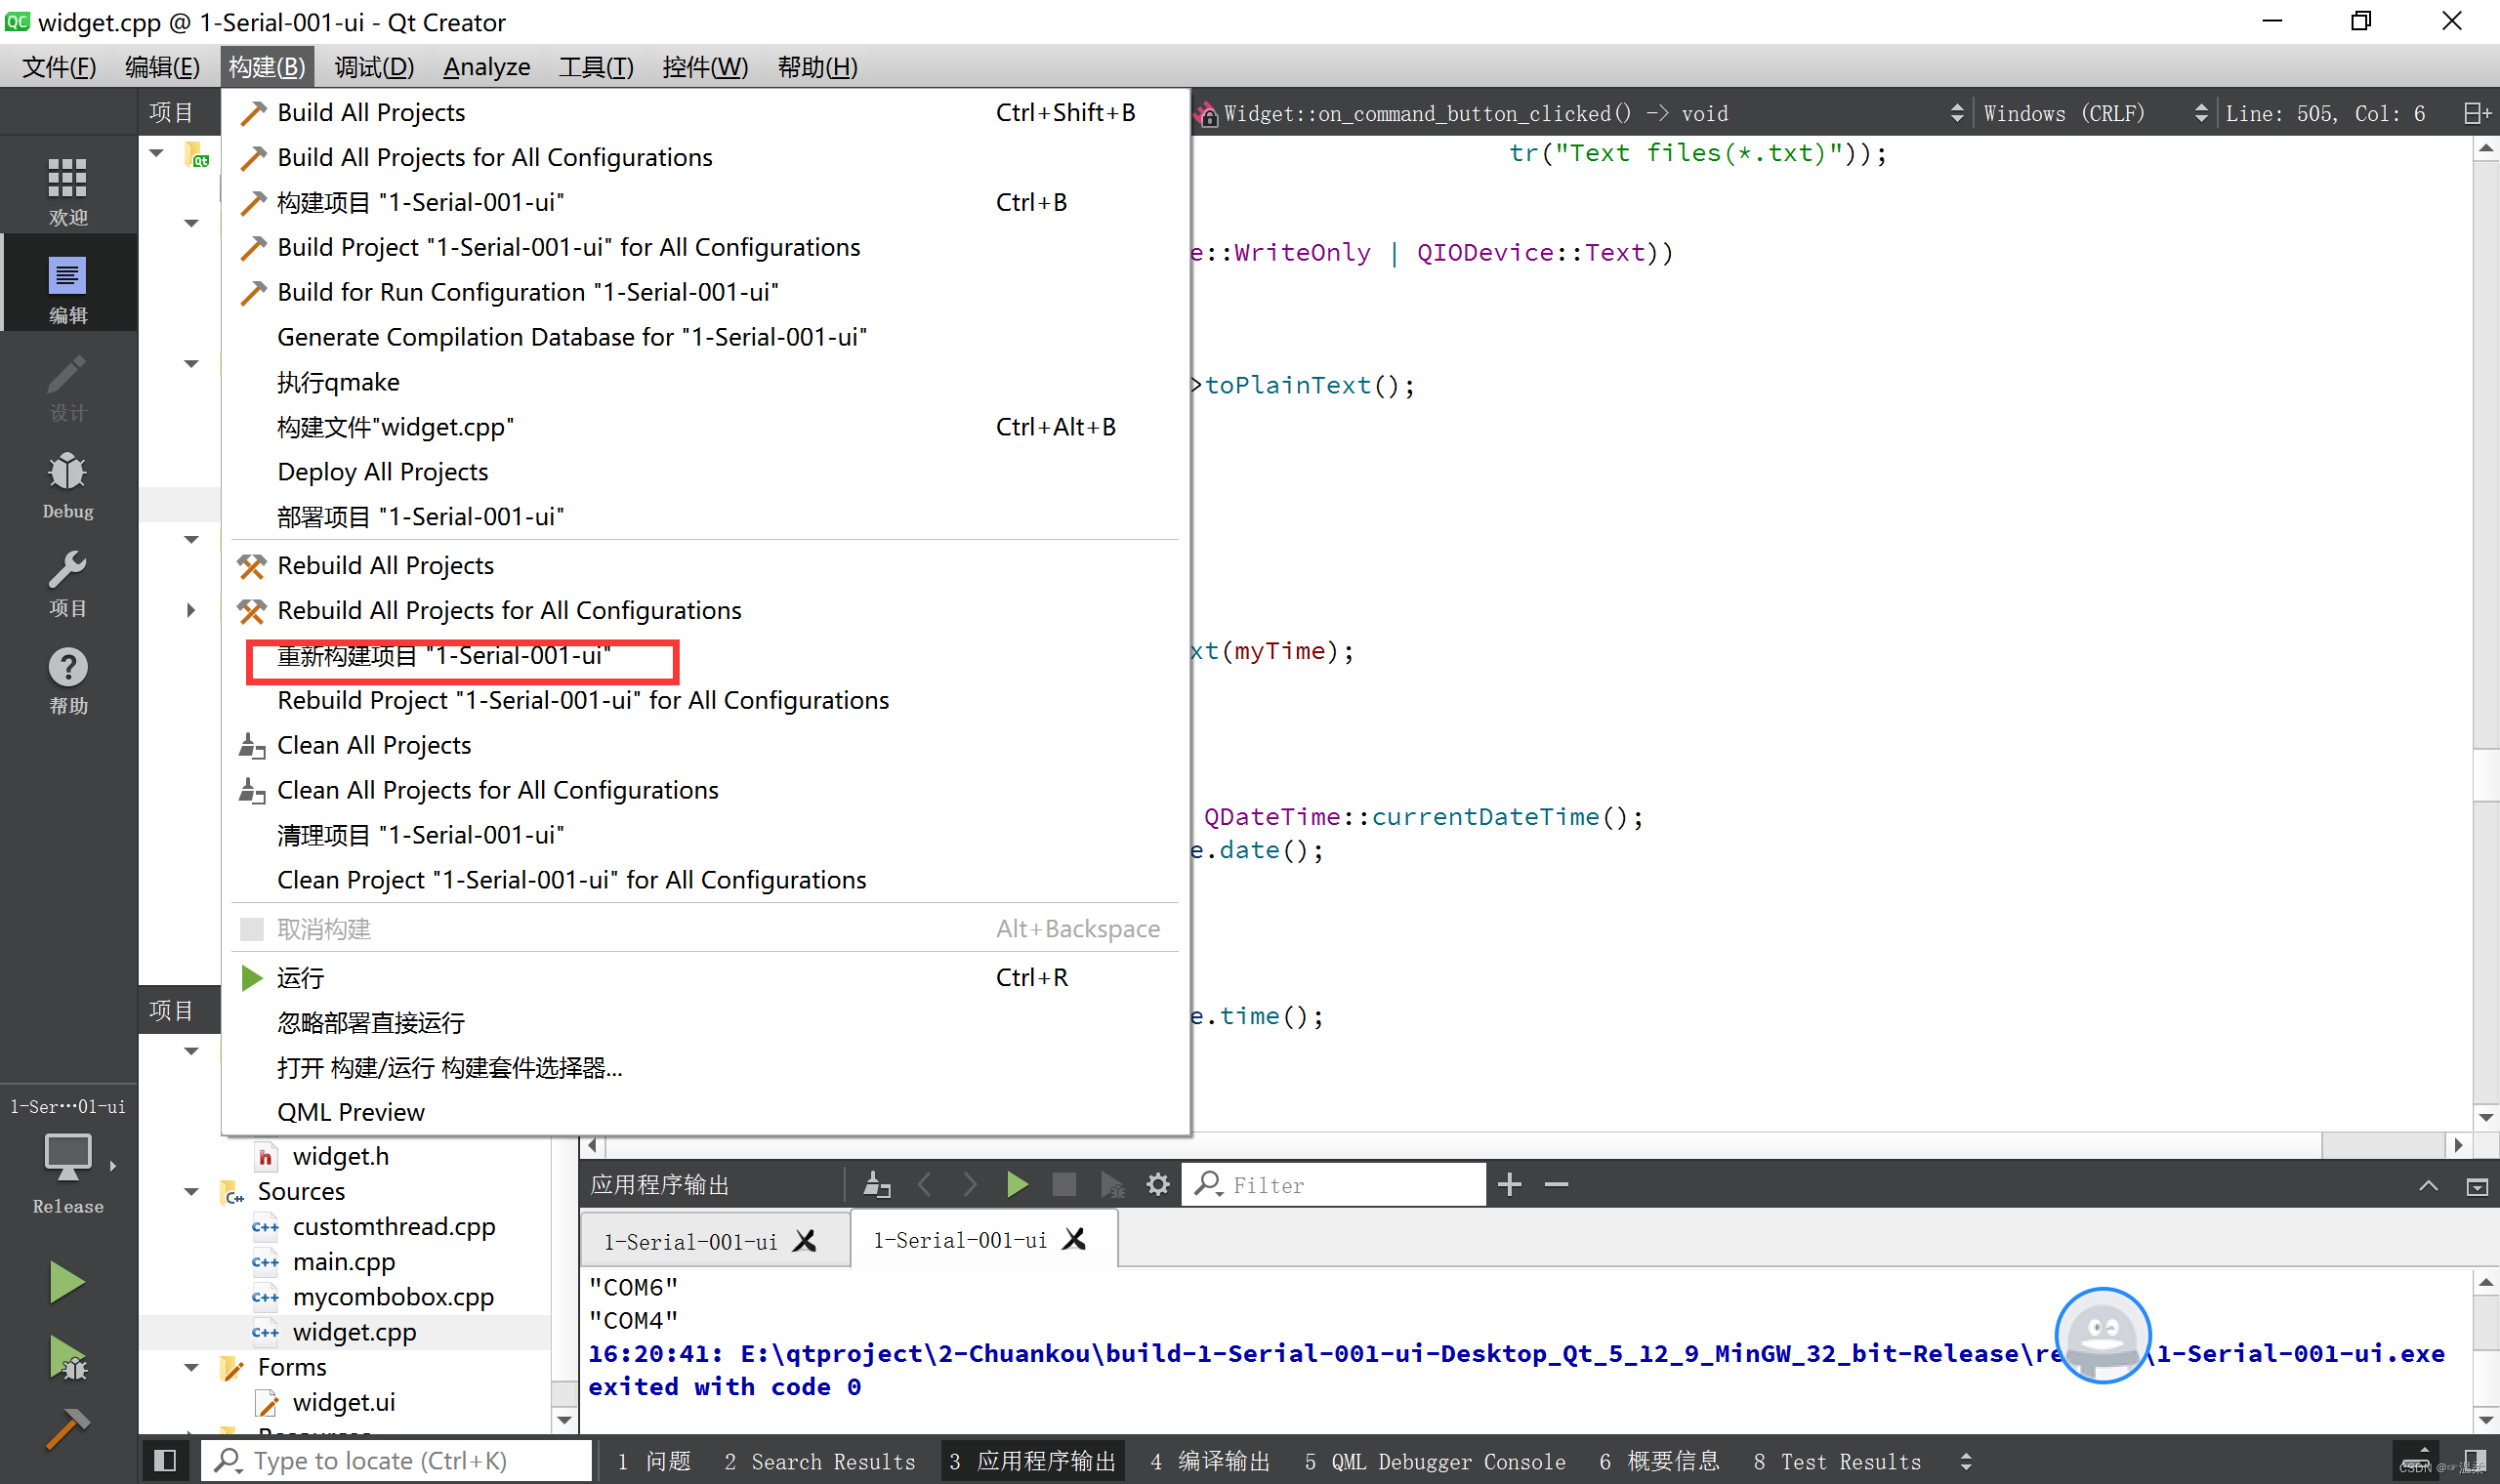This screenshot has height=1484, width=2500.
Task: Open line ending Windows (CRLF) dropdown
Action: coord(2092,113)
